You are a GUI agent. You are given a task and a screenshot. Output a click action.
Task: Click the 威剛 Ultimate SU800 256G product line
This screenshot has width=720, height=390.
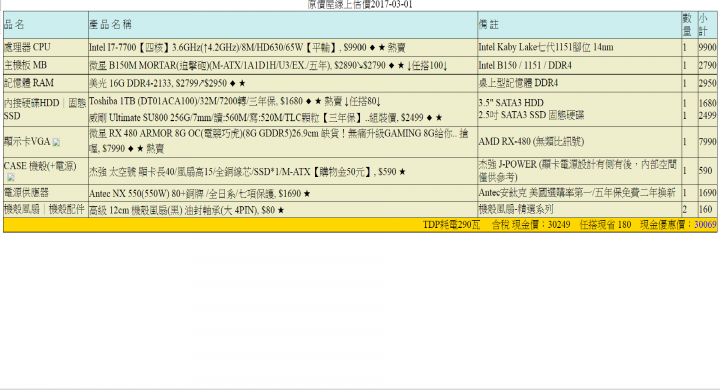[265, 118]
